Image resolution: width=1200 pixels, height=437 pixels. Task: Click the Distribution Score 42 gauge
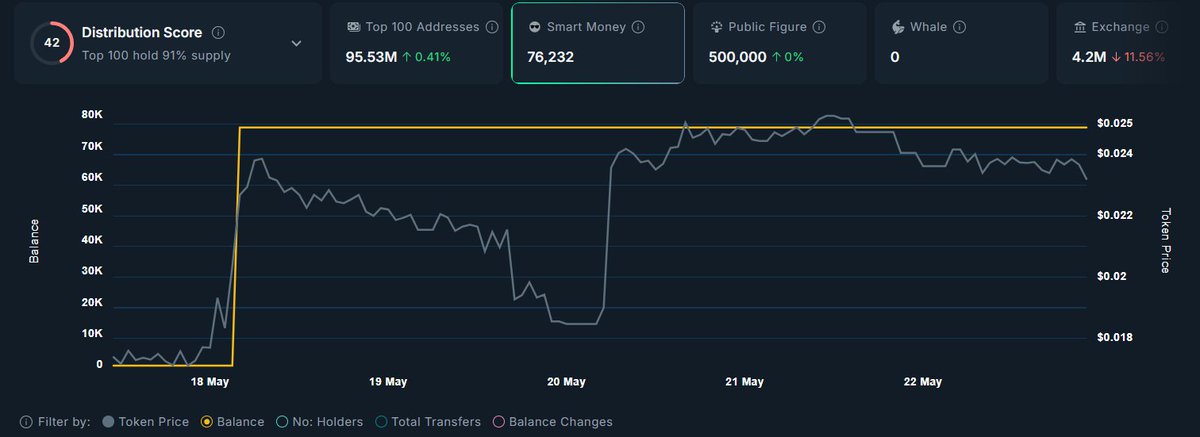tap(52, 43)
